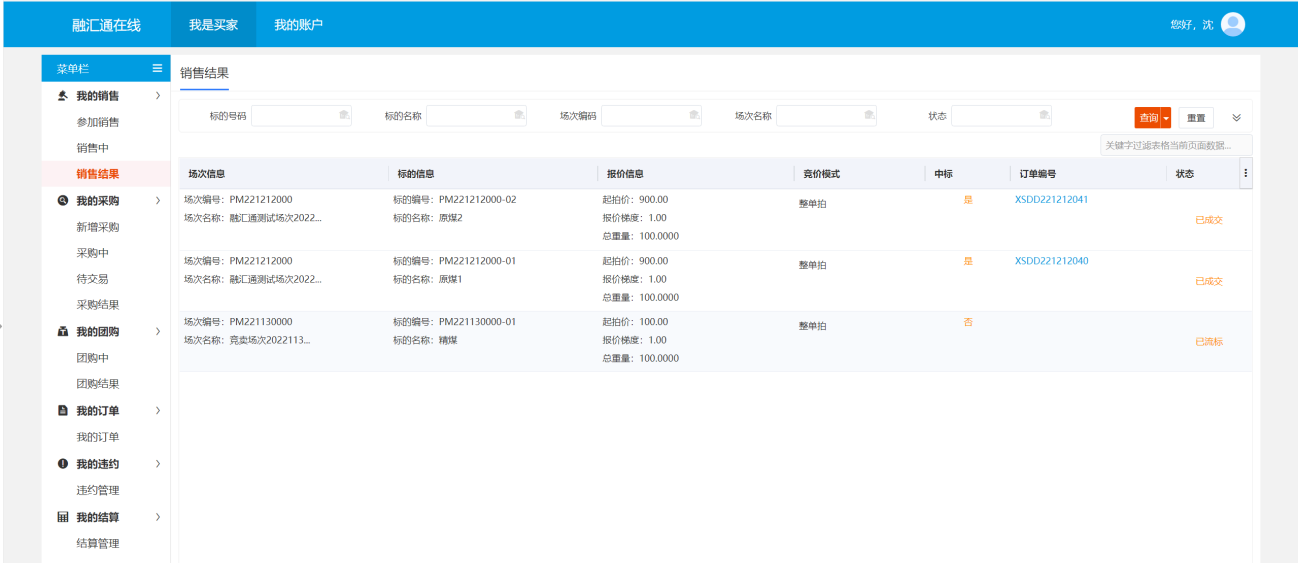Expand the advanced search double-chevron

[x=1236, y=117]
